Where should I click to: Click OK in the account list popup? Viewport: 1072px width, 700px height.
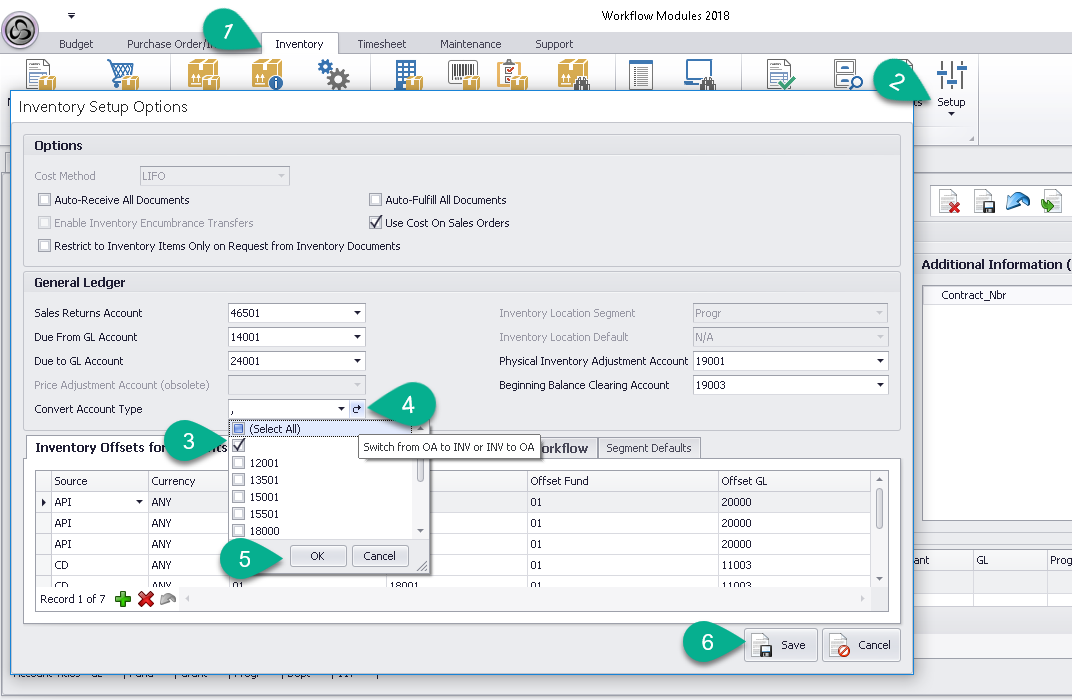coord(318,556)
